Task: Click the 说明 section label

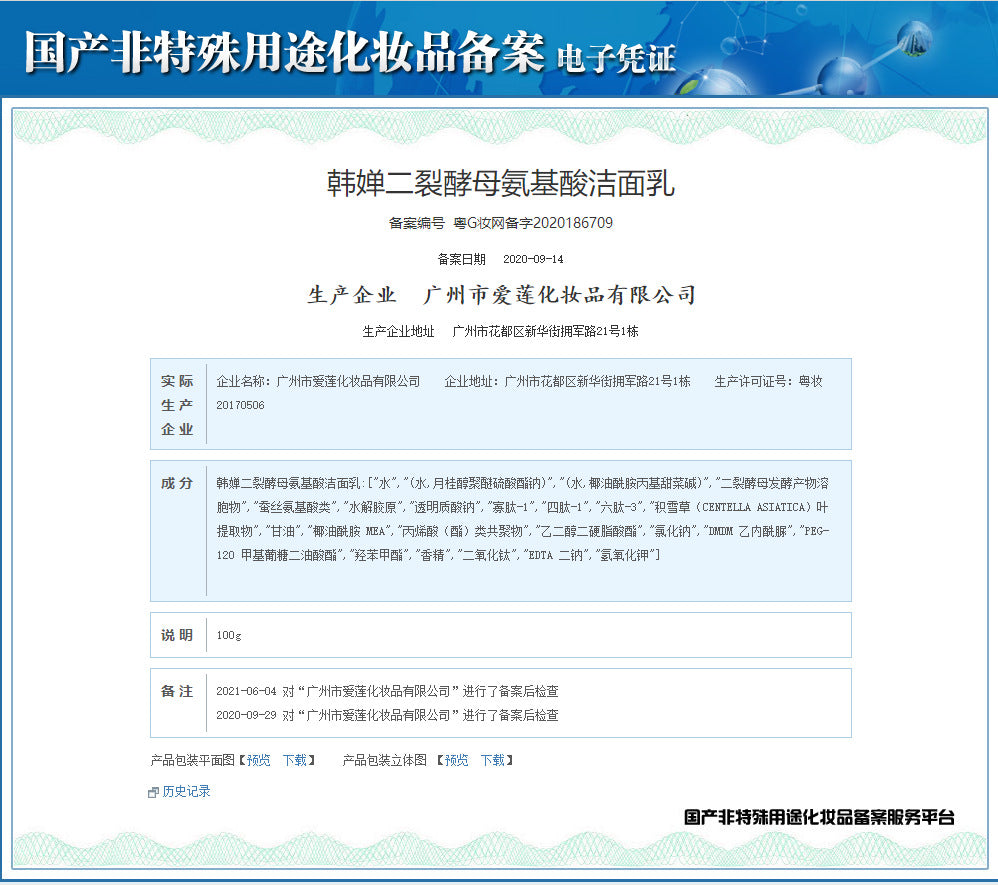Action: point(177,635)
